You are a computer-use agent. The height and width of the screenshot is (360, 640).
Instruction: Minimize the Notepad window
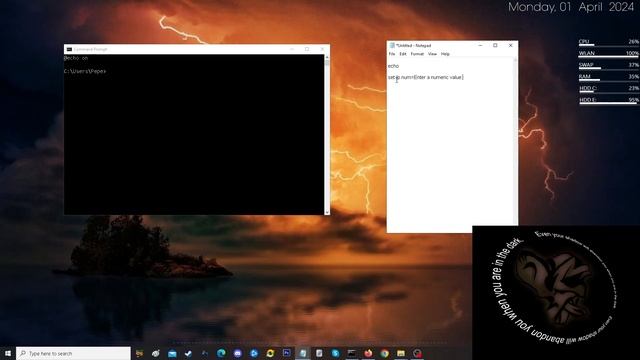pos(480,45)
